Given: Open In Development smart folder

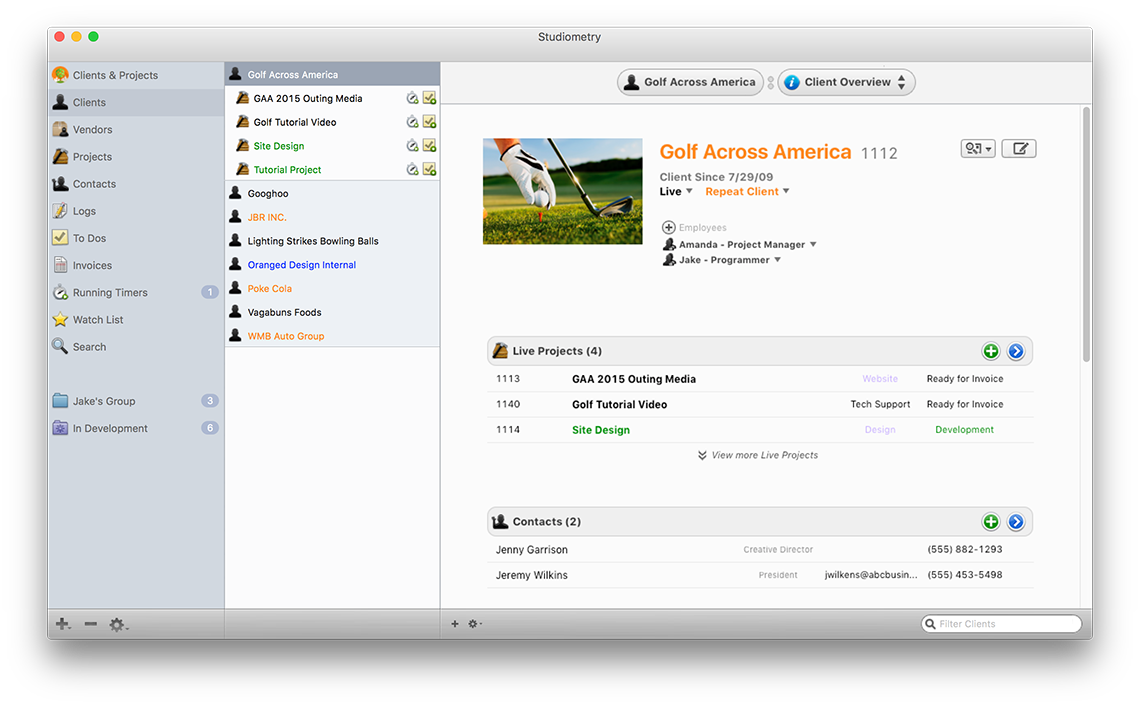Looking at the screenshot, I should click(136, 428).
